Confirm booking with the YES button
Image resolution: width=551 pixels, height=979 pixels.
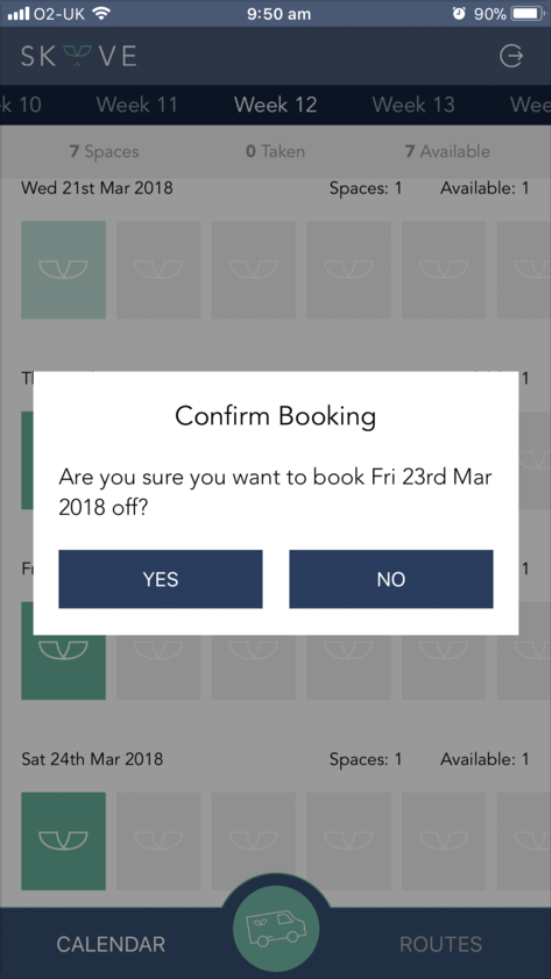tap(160, 579)
